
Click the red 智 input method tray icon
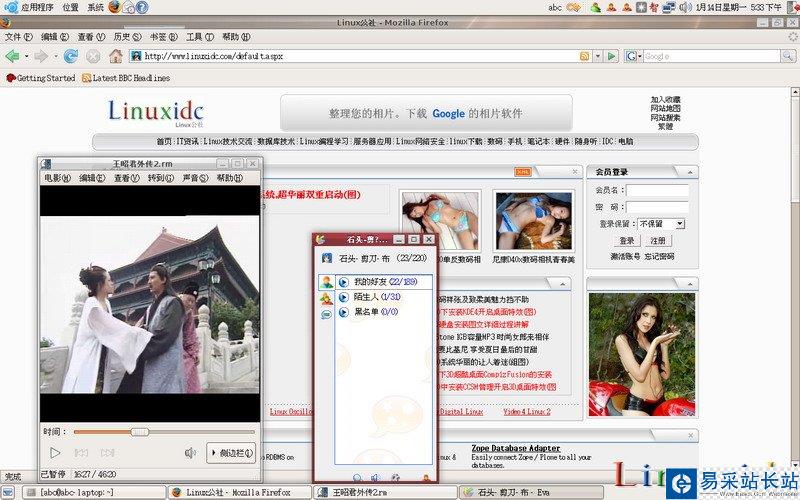tap(654, 7)
